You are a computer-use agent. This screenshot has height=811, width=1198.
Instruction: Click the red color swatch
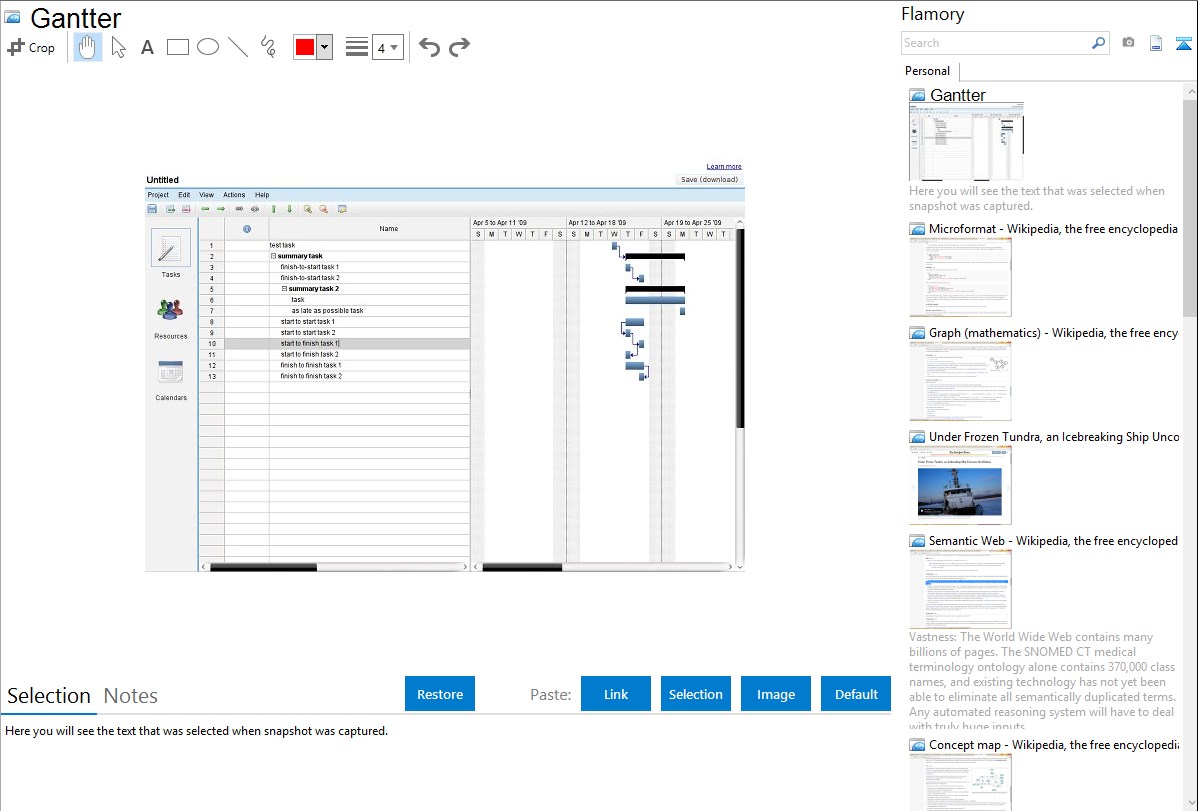point(305,47)
